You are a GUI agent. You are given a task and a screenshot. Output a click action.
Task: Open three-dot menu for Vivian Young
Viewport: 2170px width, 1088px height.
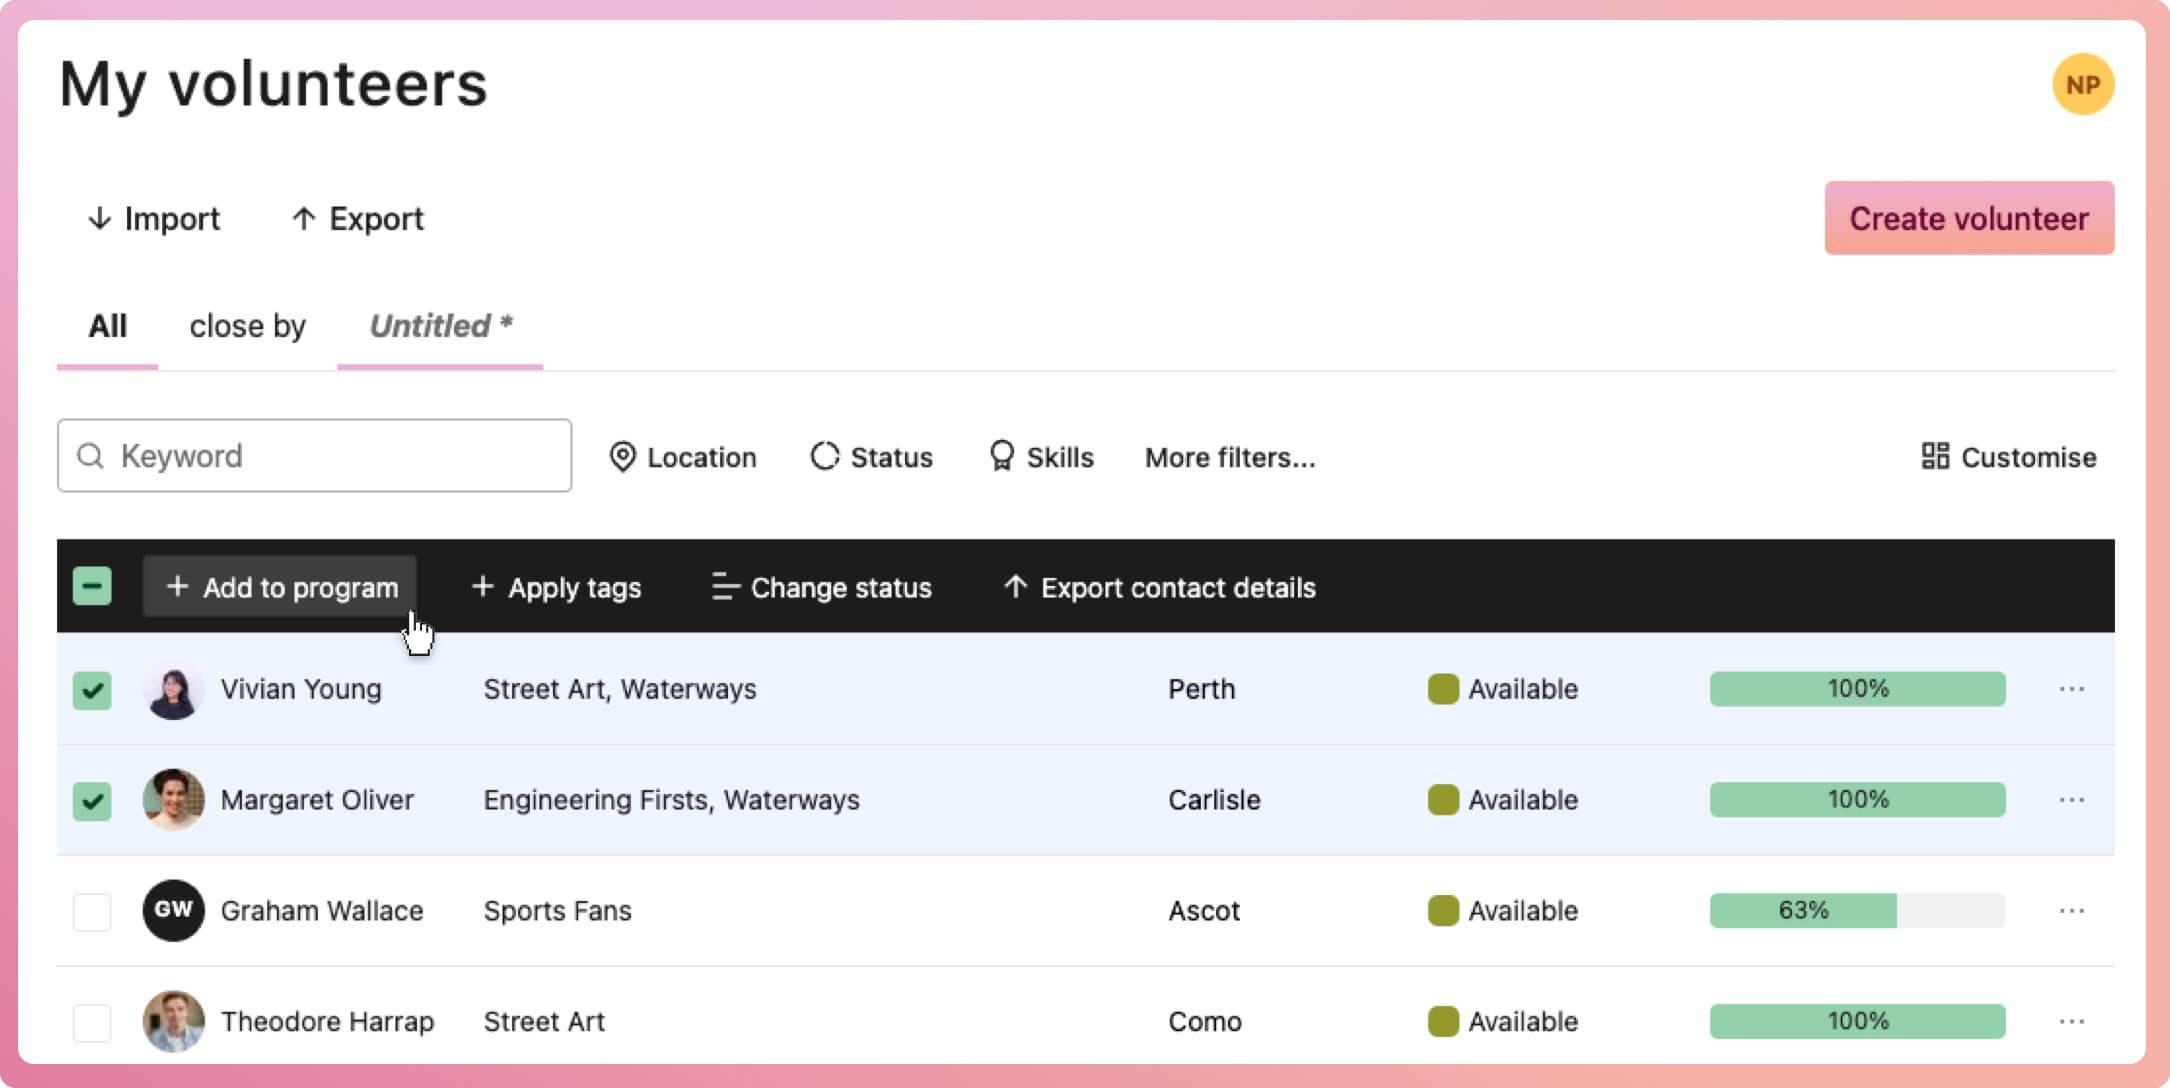[x=2071, y=689]
